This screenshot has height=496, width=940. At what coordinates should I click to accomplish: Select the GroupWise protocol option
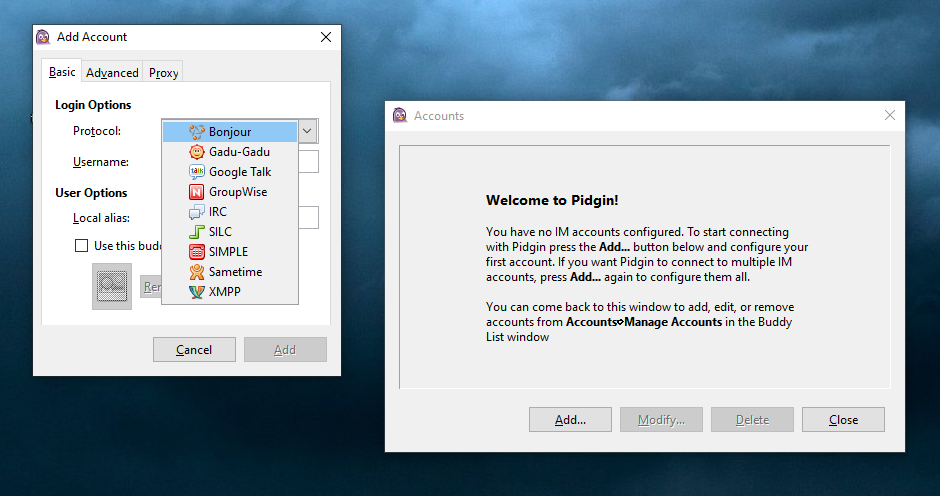(230, 192)
